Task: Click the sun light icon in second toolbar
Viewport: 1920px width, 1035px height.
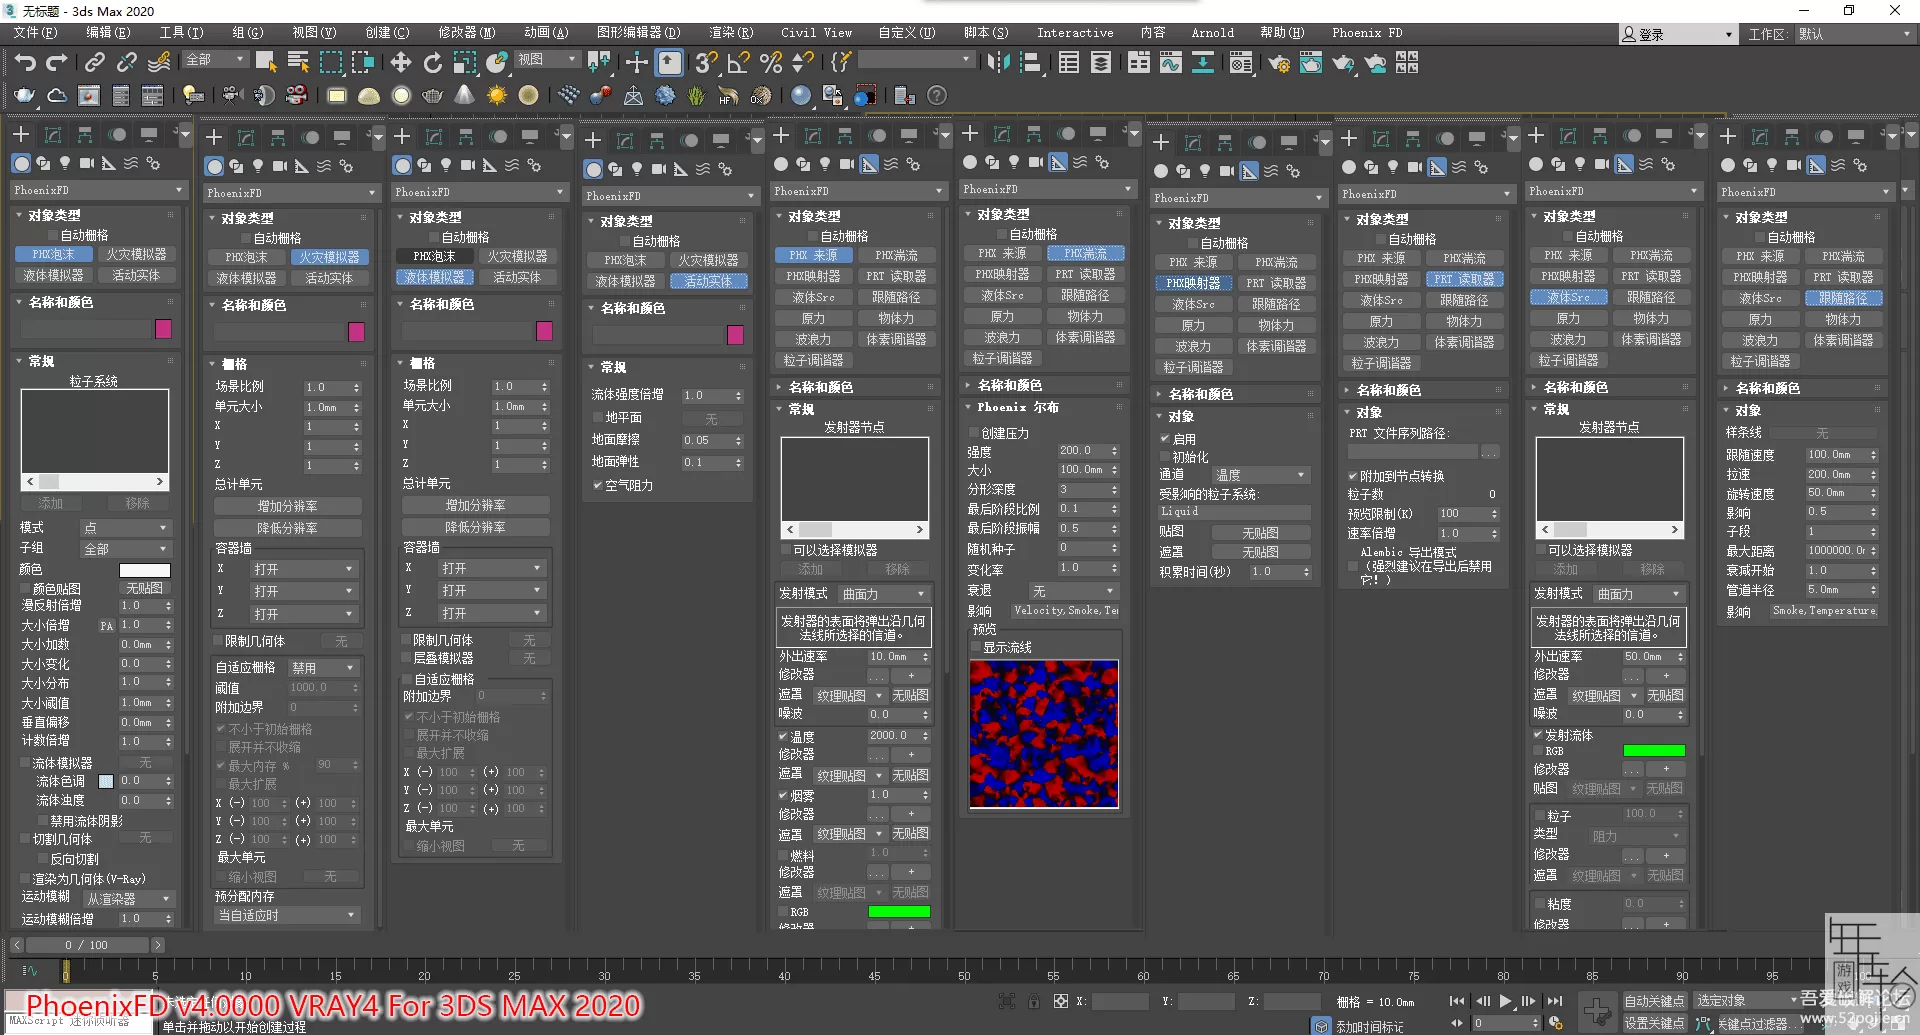Action: coord(496,96)
